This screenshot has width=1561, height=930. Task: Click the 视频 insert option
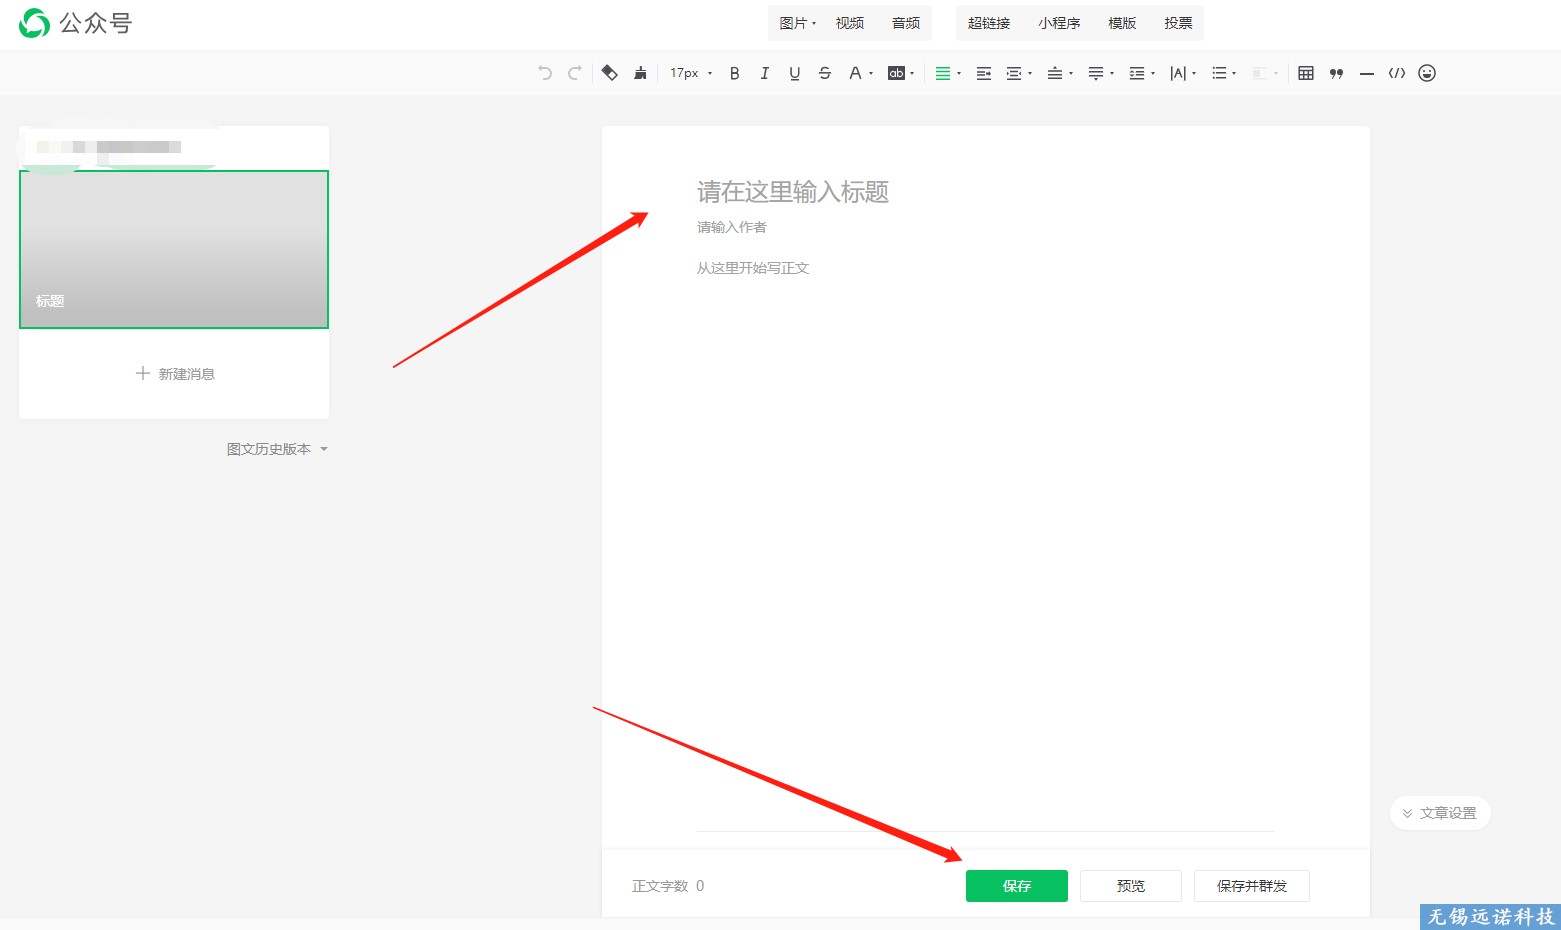[x=850, y=23]
